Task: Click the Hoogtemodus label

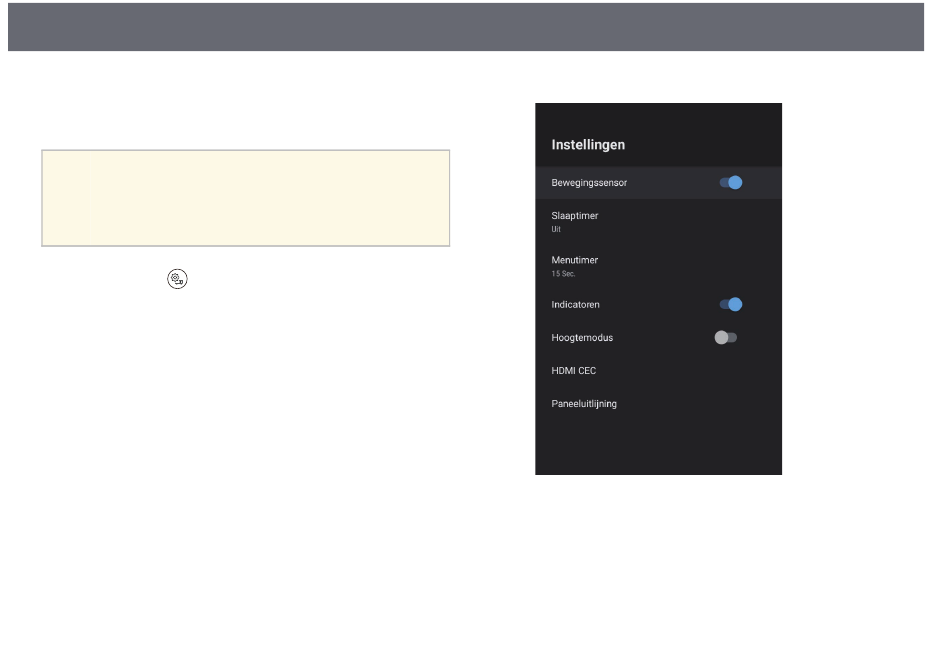Action: tap(582, 338)
